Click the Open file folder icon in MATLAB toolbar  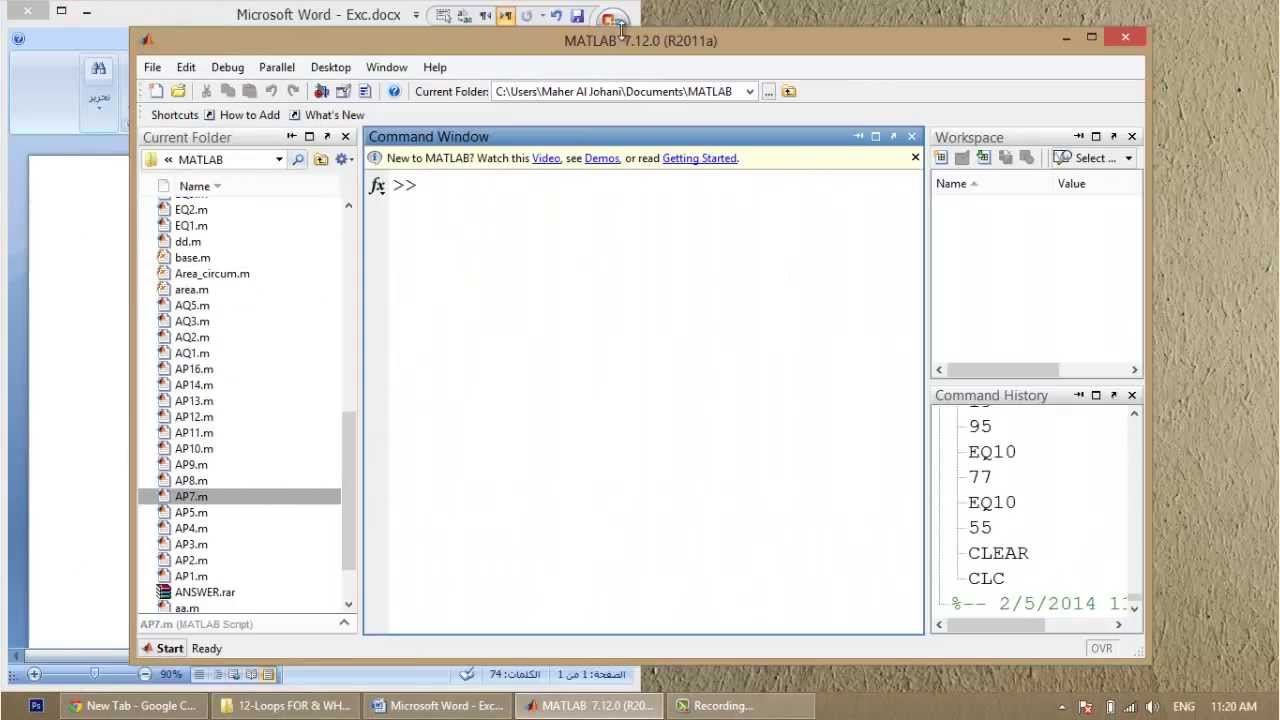click(178, 91)
